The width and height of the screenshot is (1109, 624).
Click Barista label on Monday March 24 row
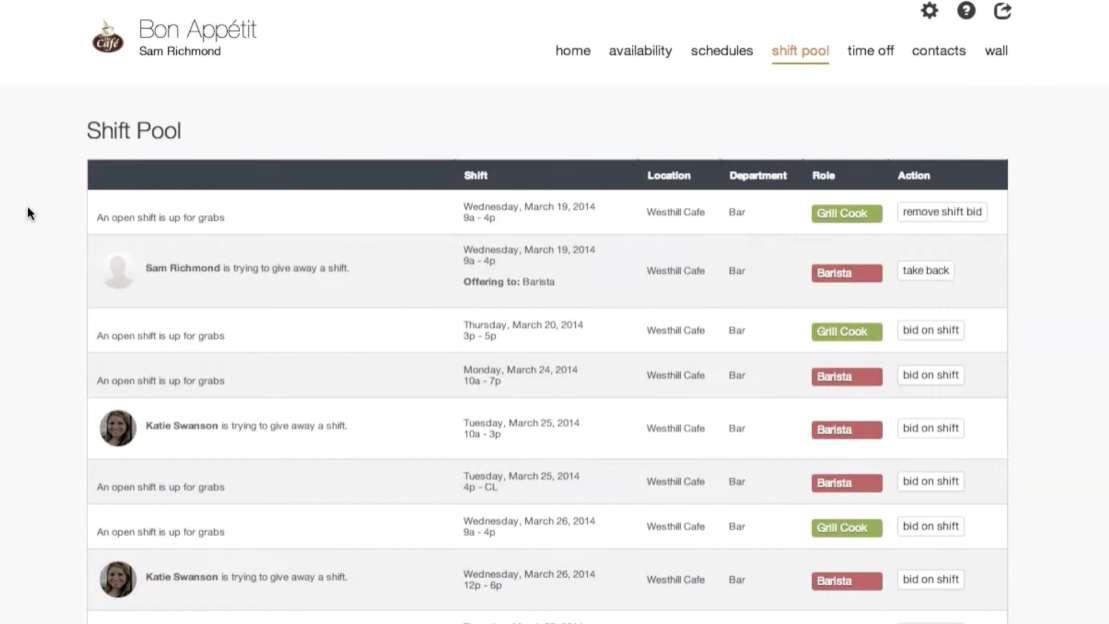point(846,377)
